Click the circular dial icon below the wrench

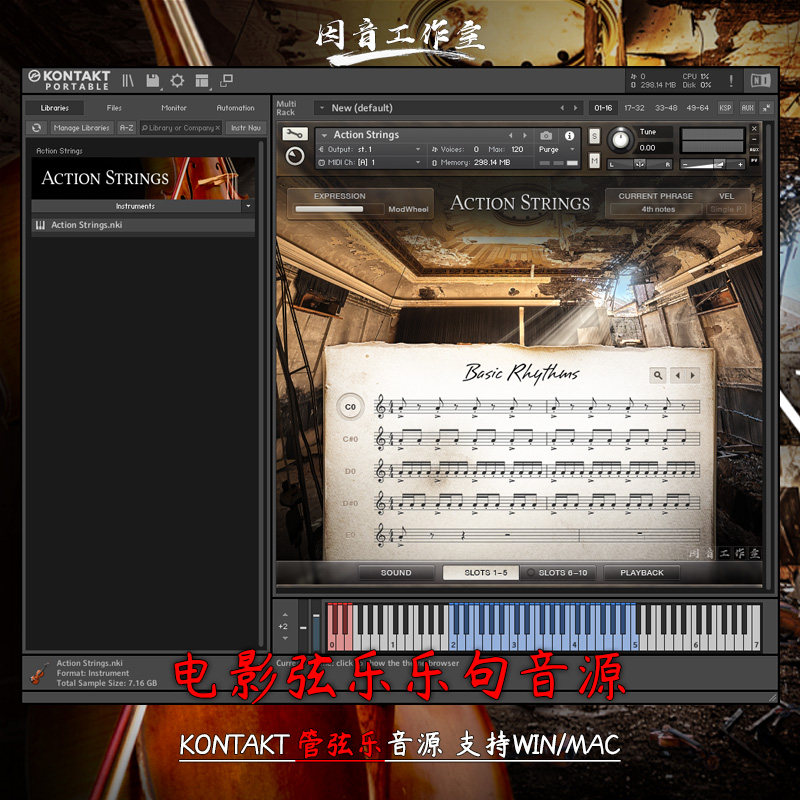point(295,156)
